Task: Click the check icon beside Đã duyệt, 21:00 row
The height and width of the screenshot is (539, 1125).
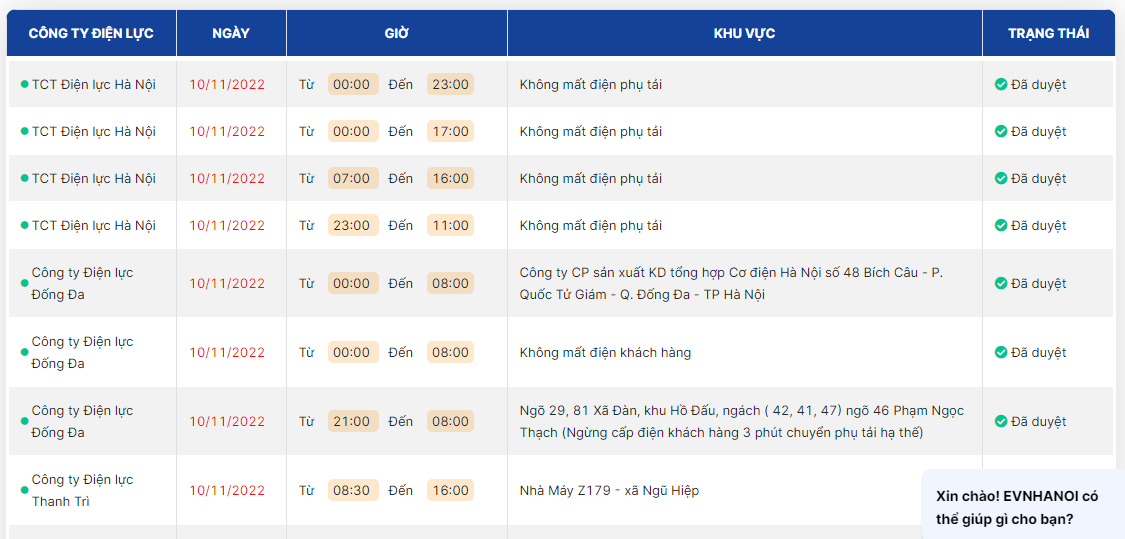Action: (1001, 422)
